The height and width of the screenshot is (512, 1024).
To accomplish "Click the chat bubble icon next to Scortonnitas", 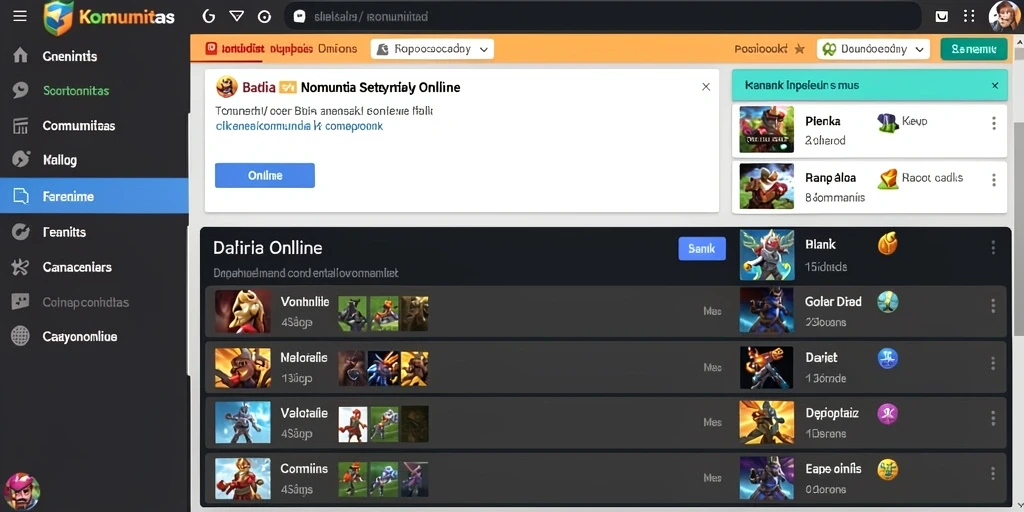I will coord(20,91).
